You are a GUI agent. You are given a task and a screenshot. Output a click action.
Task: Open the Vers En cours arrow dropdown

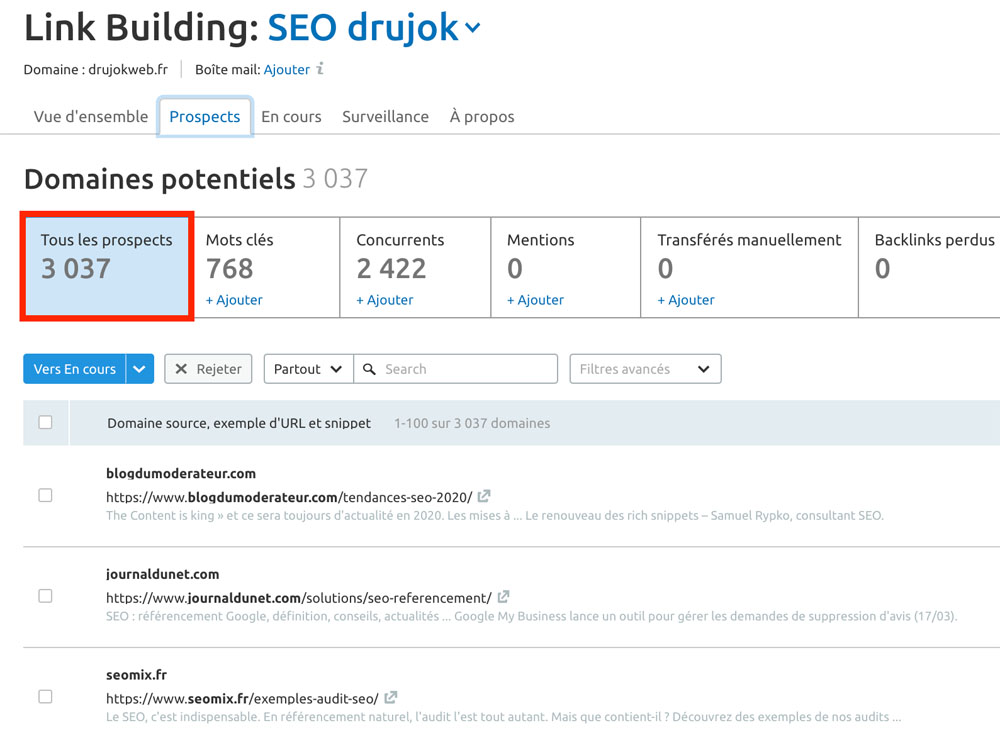[140, 369]
